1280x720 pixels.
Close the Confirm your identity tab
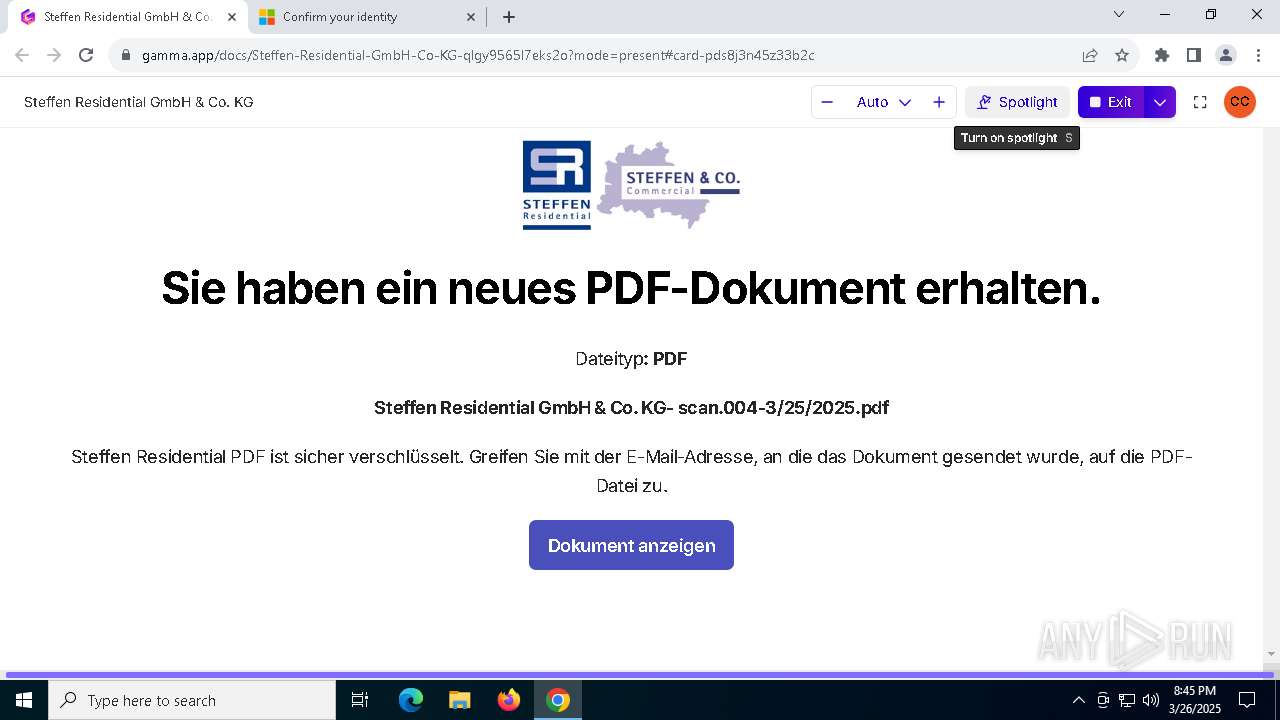(x=471, y=17)
